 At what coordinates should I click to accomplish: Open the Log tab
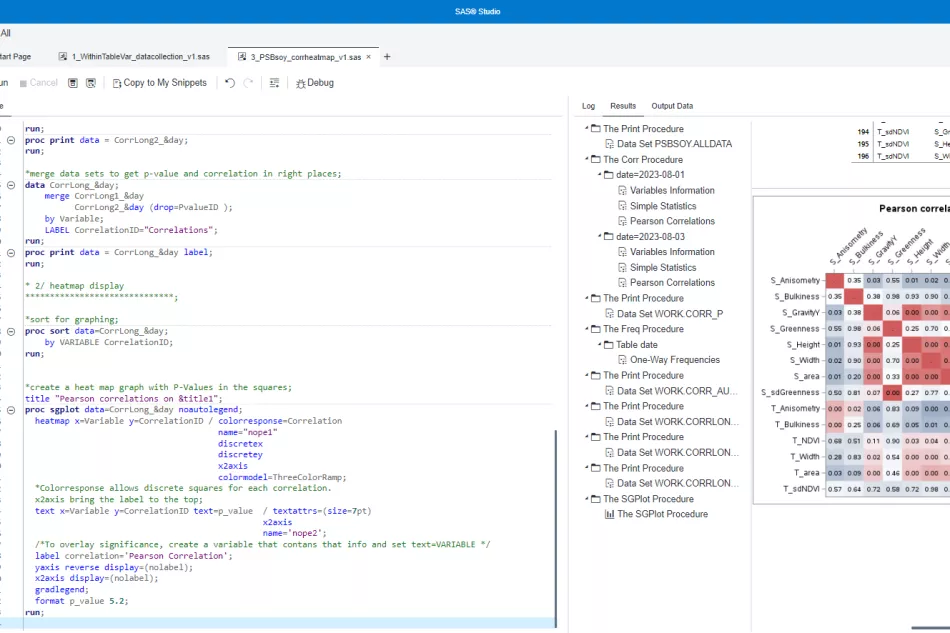click(x=588, y=106)
